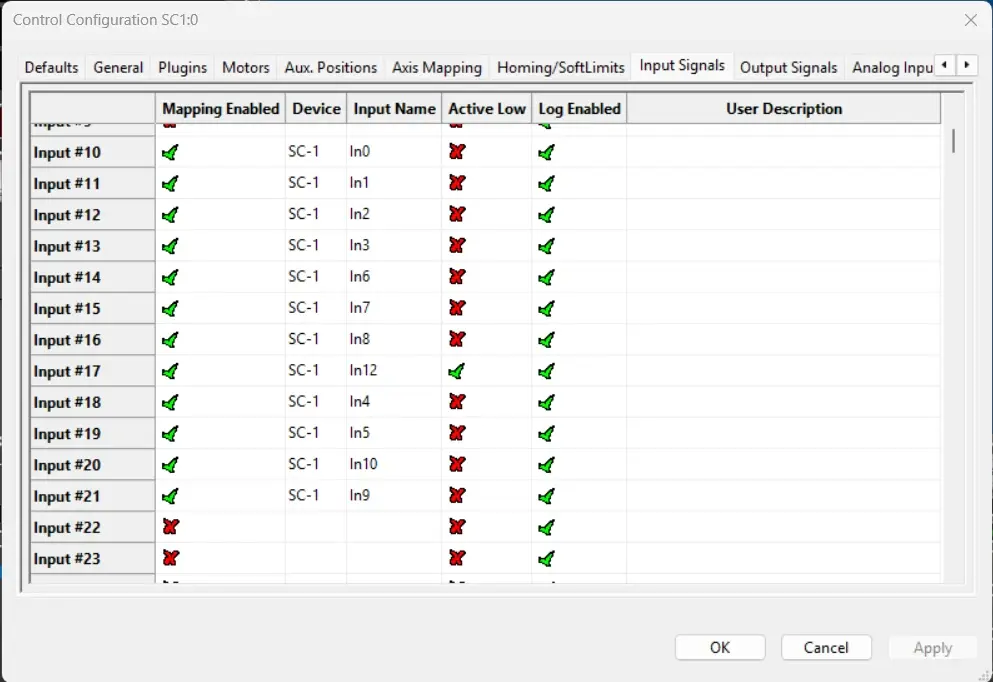Toggle Log Enabled checkmark for Input #20
Screen dimensions: 993x682
click(x=547, y=465)
